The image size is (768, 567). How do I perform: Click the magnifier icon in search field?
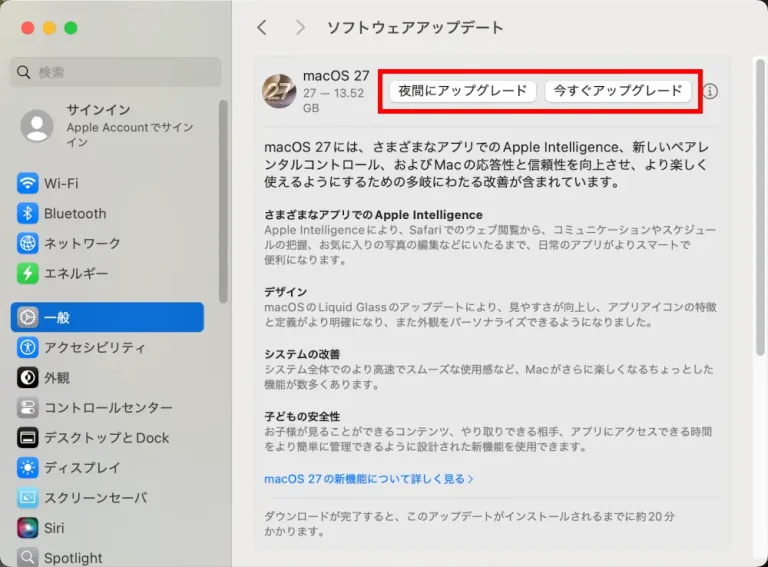click(24, 72)
